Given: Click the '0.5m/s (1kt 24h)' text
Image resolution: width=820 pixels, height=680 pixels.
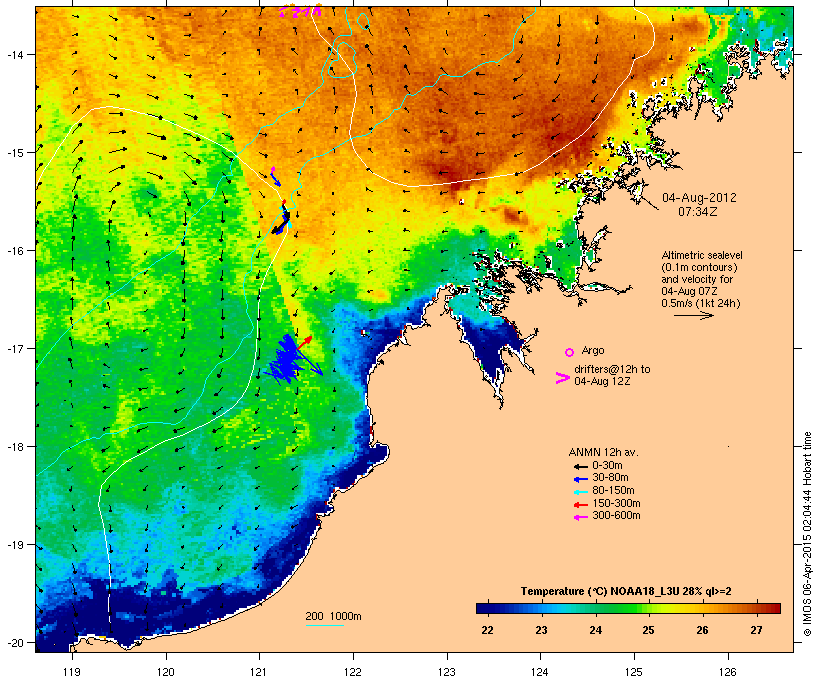Looking at the screenshot, I should pyautogui.click(x=701, y=303).
